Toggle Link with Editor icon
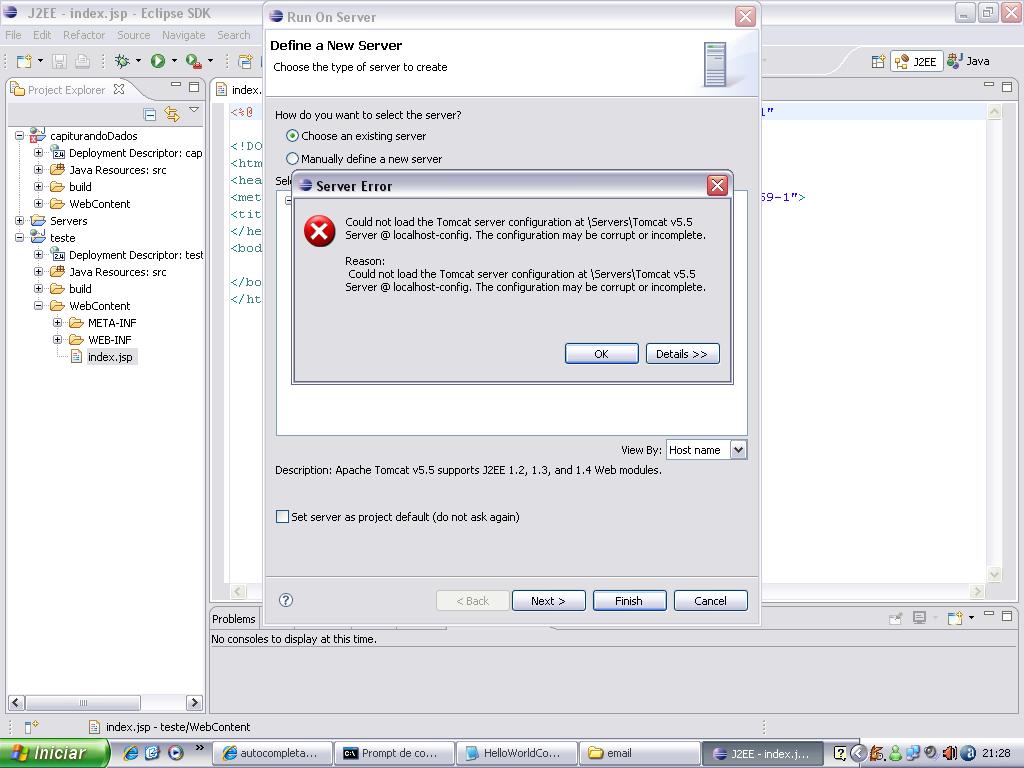The width and height of the screenshot is (1024, 768). tap(172, 115)
